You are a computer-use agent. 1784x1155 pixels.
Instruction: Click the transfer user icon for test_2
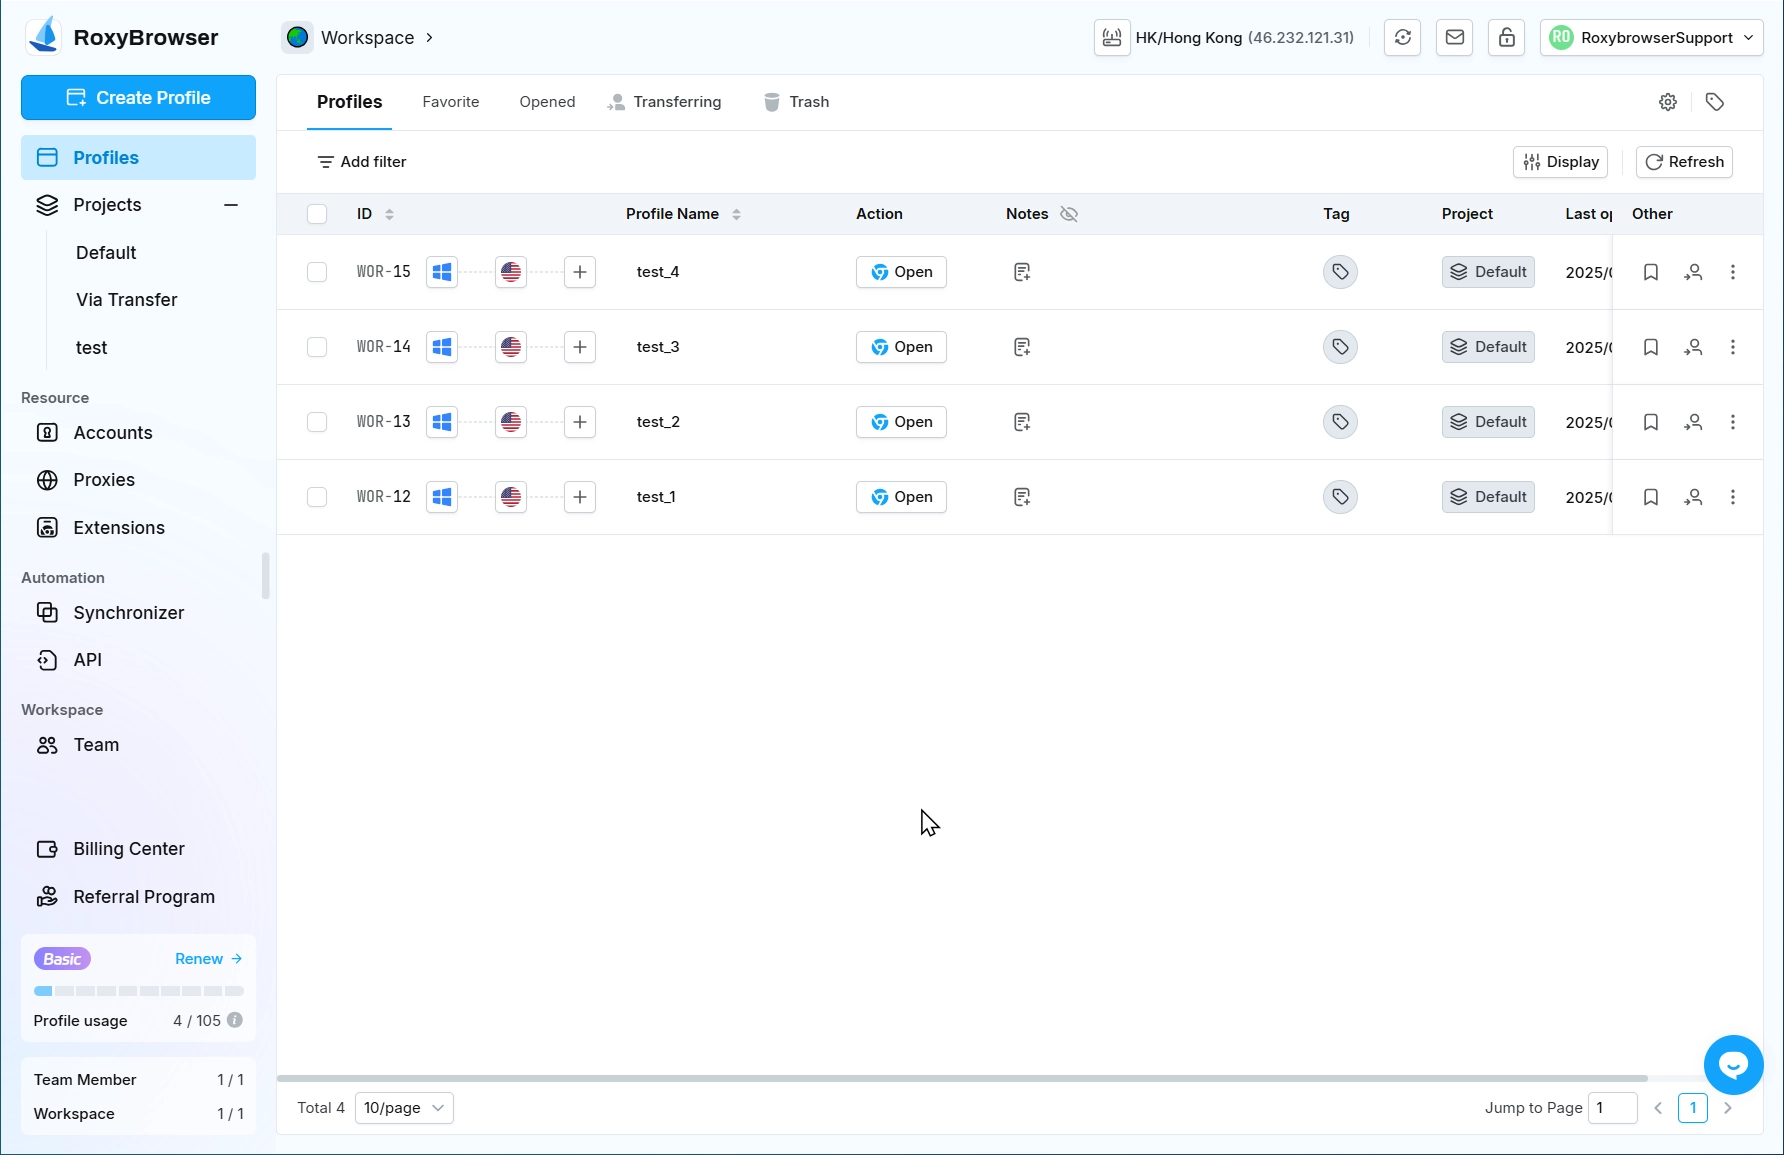pos(1693,422)
